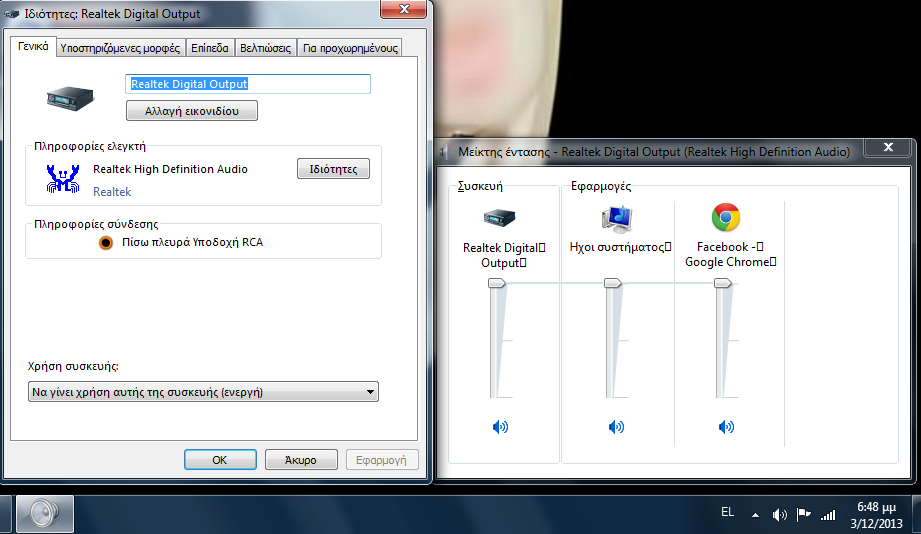This screenshot has width=921, height=534.
Task: Click the Realtek Digital Output device icon in mixer
Action: point(499,217)
